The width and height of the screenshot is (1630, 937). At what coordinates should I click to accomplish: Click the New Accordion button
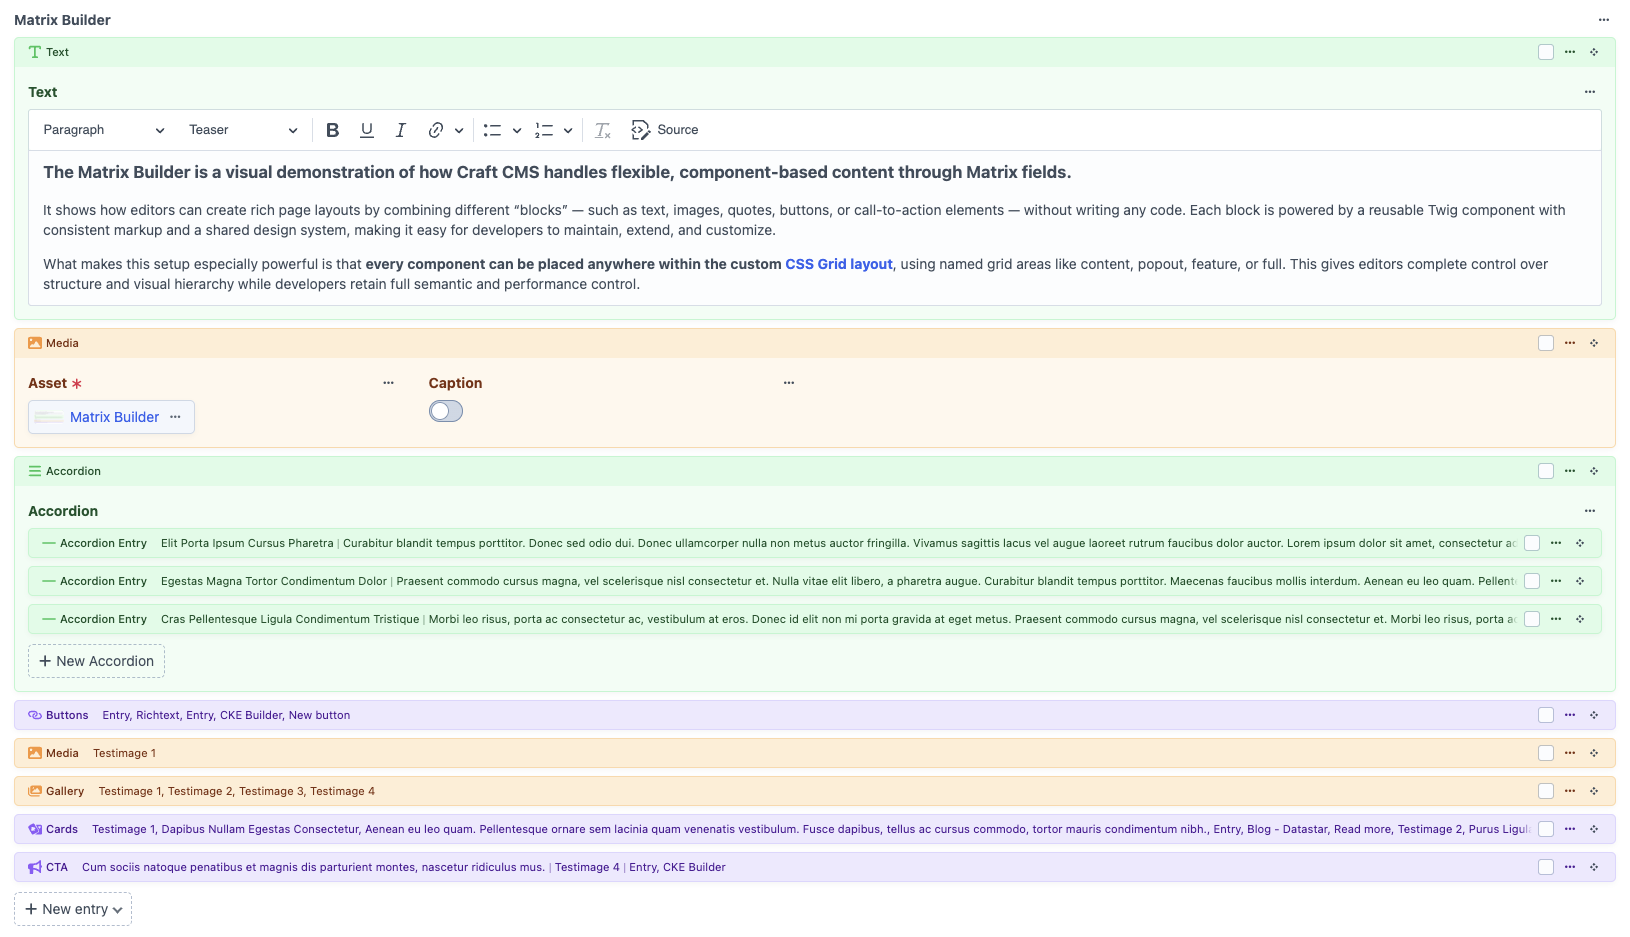(x=96, y=661)
